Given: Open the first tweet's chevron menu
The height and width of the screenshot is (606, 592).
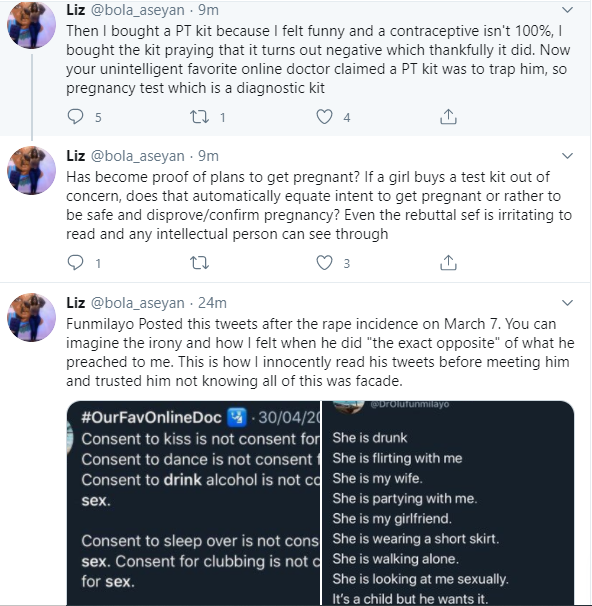Looking at the screenshot, I should pyautogui.click(x=567, y=10).
